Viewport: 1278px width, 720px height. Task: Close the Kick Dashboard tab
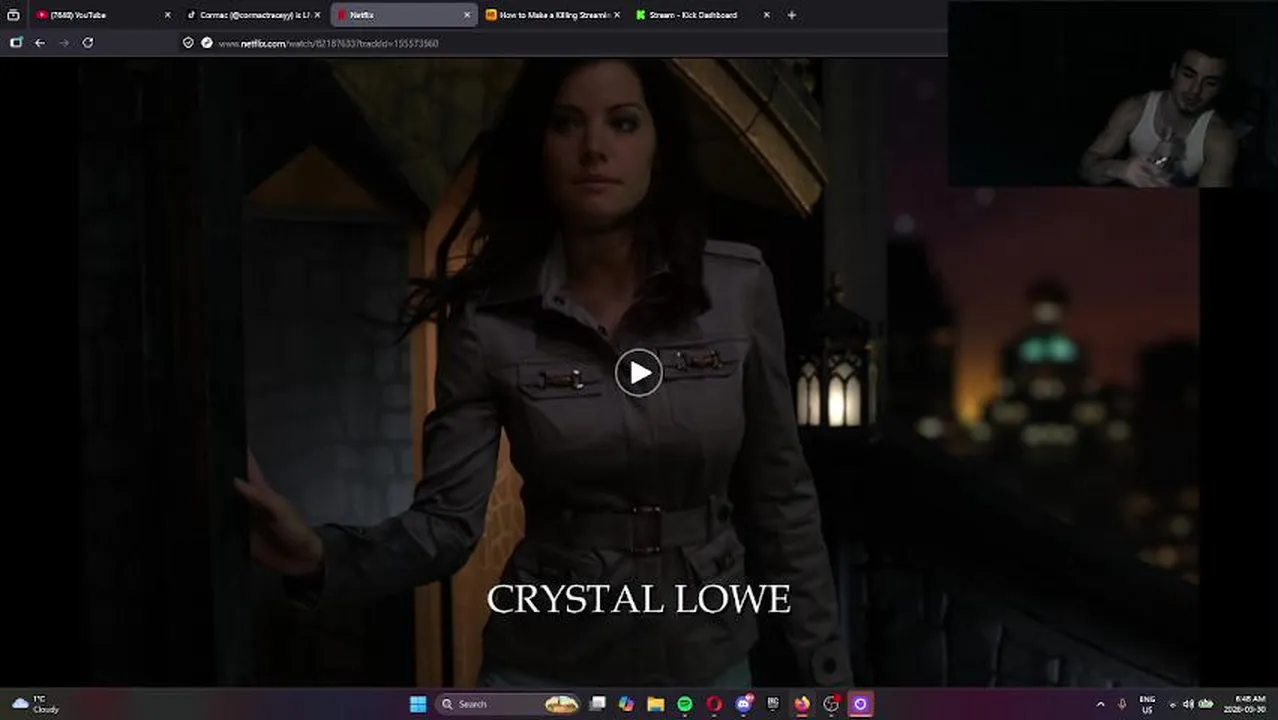pyautogui.click(x=767, y=15)
